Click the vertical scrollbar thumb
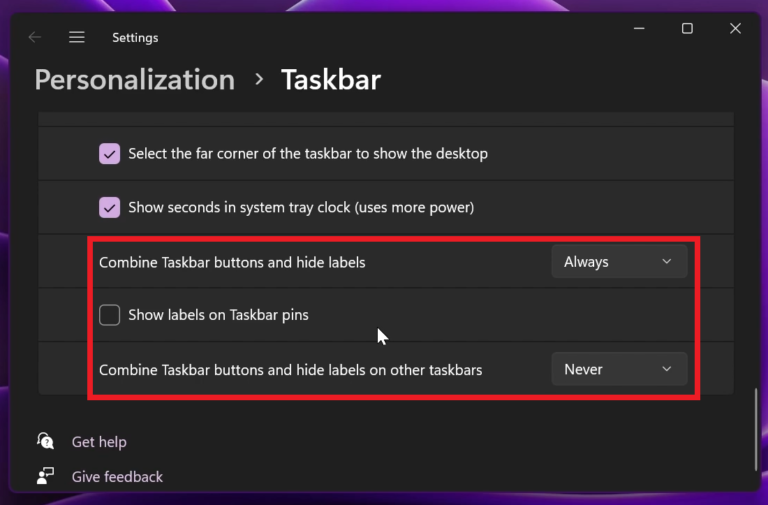This screenshot has height=505, width=768. (756, 429)
